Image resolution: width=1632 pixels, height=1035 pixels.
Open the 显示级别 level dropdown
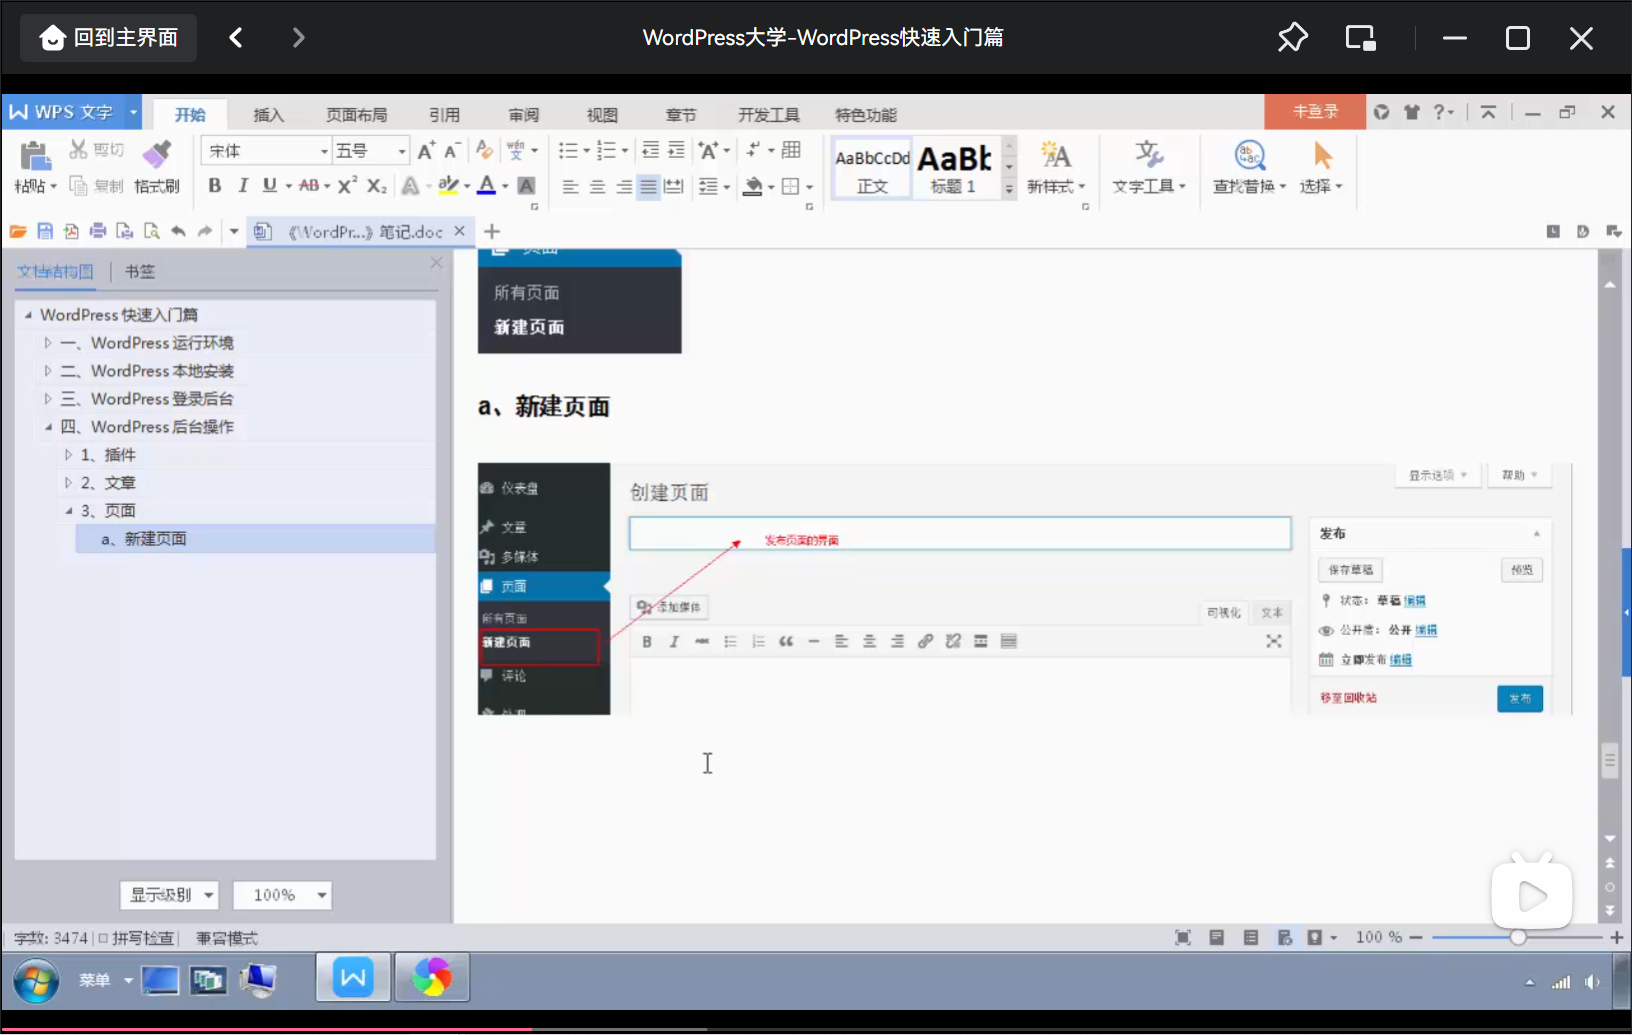pos(169,895)
